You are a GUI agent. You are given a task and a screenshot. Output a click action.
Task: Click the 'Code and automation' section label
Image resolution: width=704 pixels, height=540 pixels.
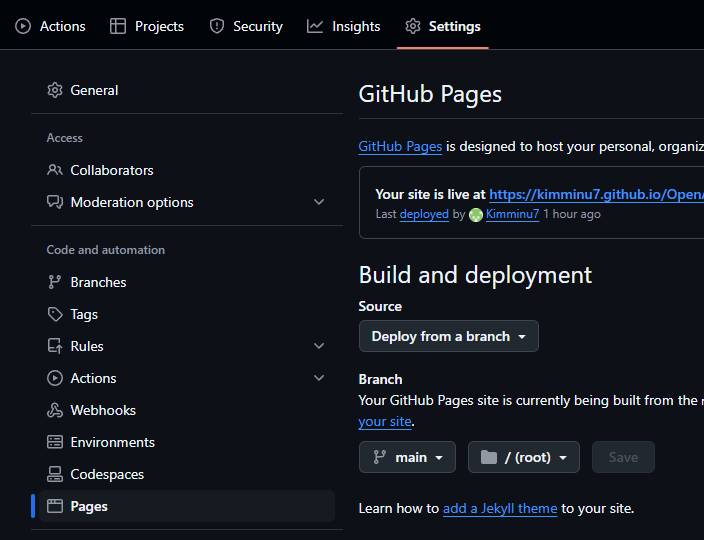[x=106, y=250]
